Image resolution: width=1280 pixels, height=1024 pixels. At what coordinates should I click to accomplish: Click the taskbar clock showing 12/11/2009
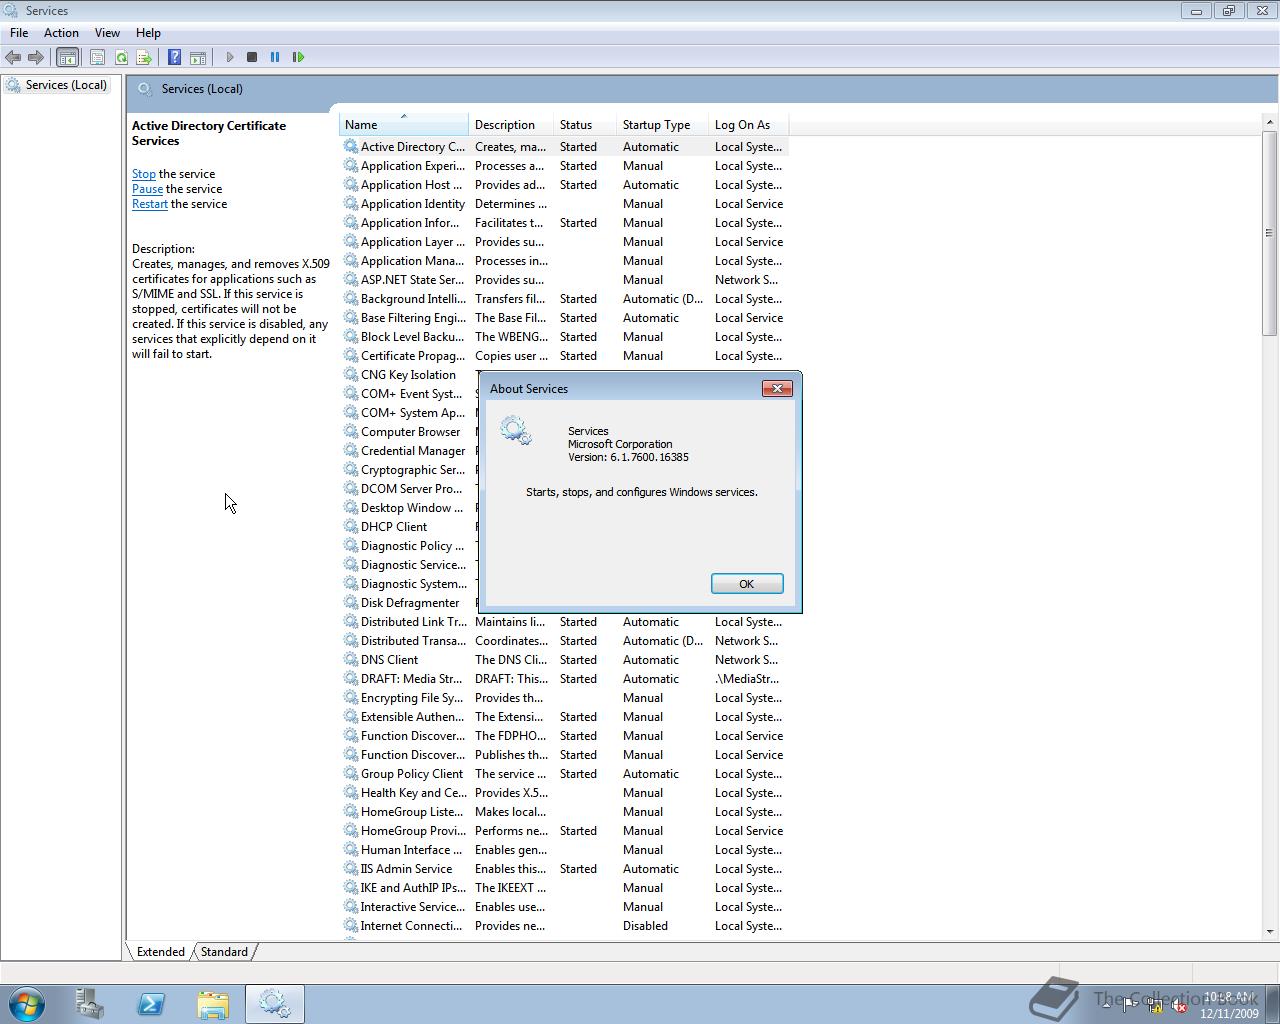click(1229, 1005)
